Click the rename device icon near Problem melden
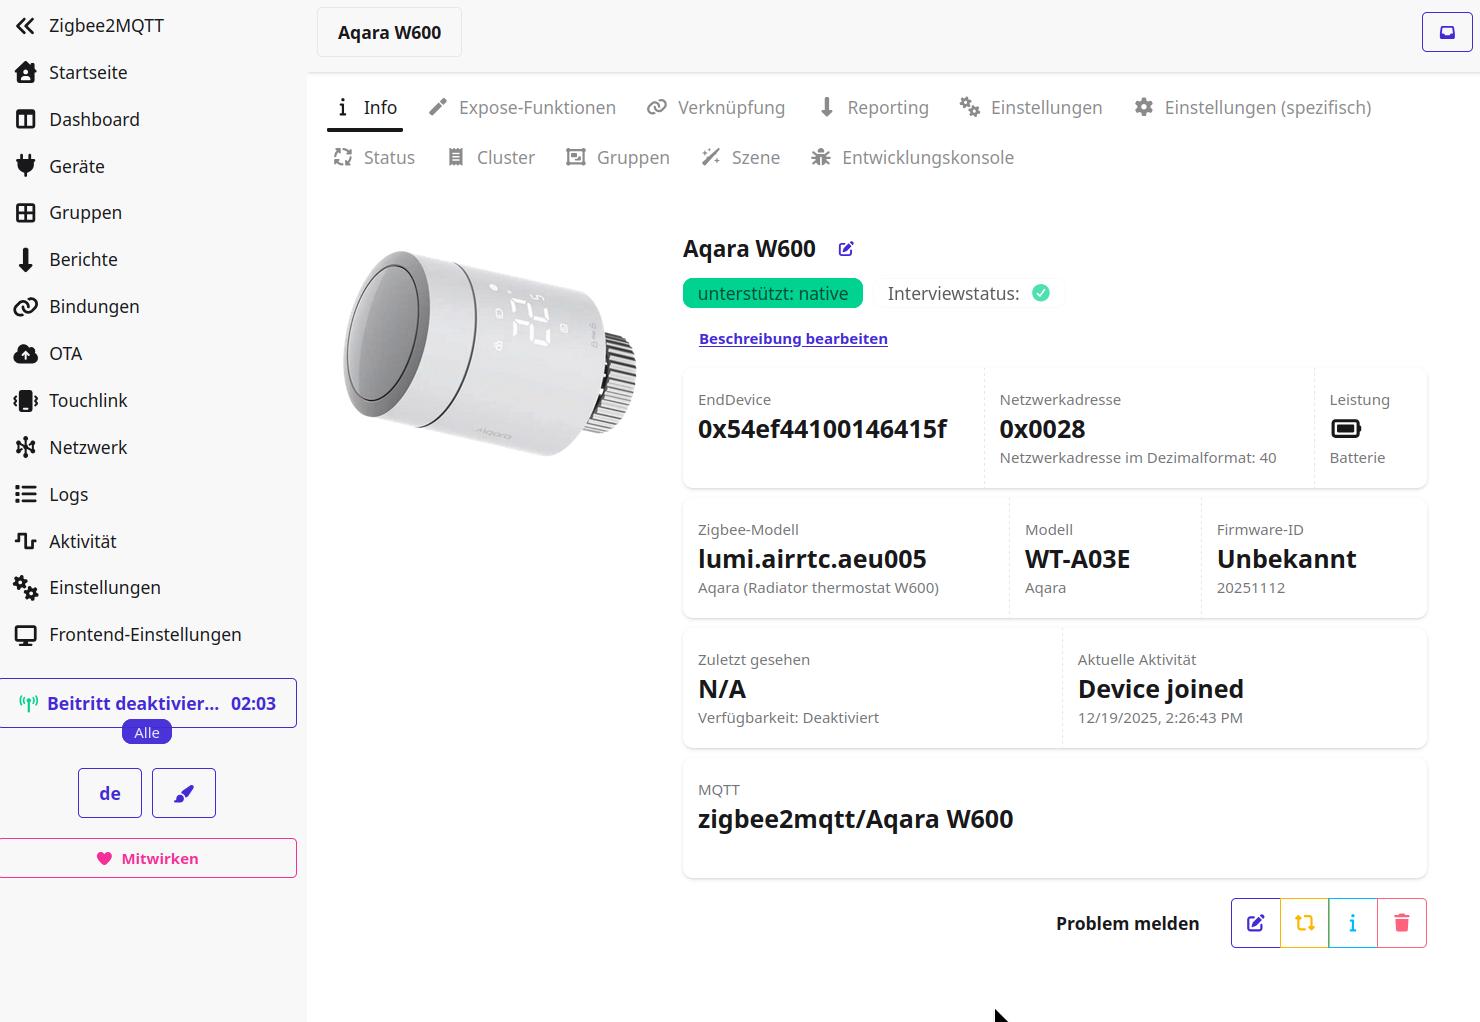Screen dimensions: 1480x1022 click(x=1256, y=923)
